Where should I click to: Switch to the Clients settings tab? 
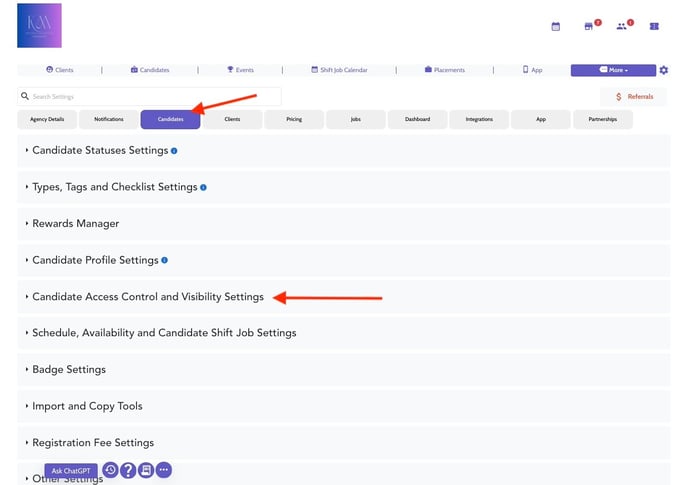click(232, 119)
